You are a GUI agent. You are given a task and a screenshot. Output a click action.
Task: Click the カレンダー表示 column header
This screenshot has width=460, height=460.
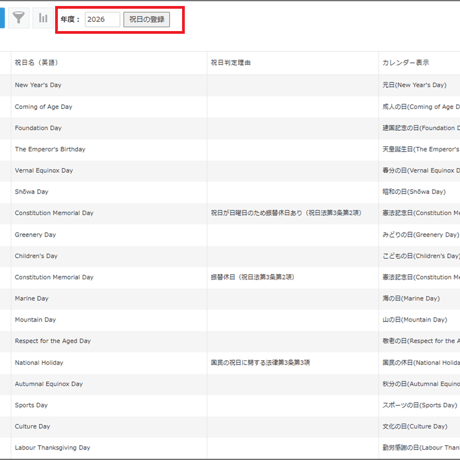(x=419, y=63)
